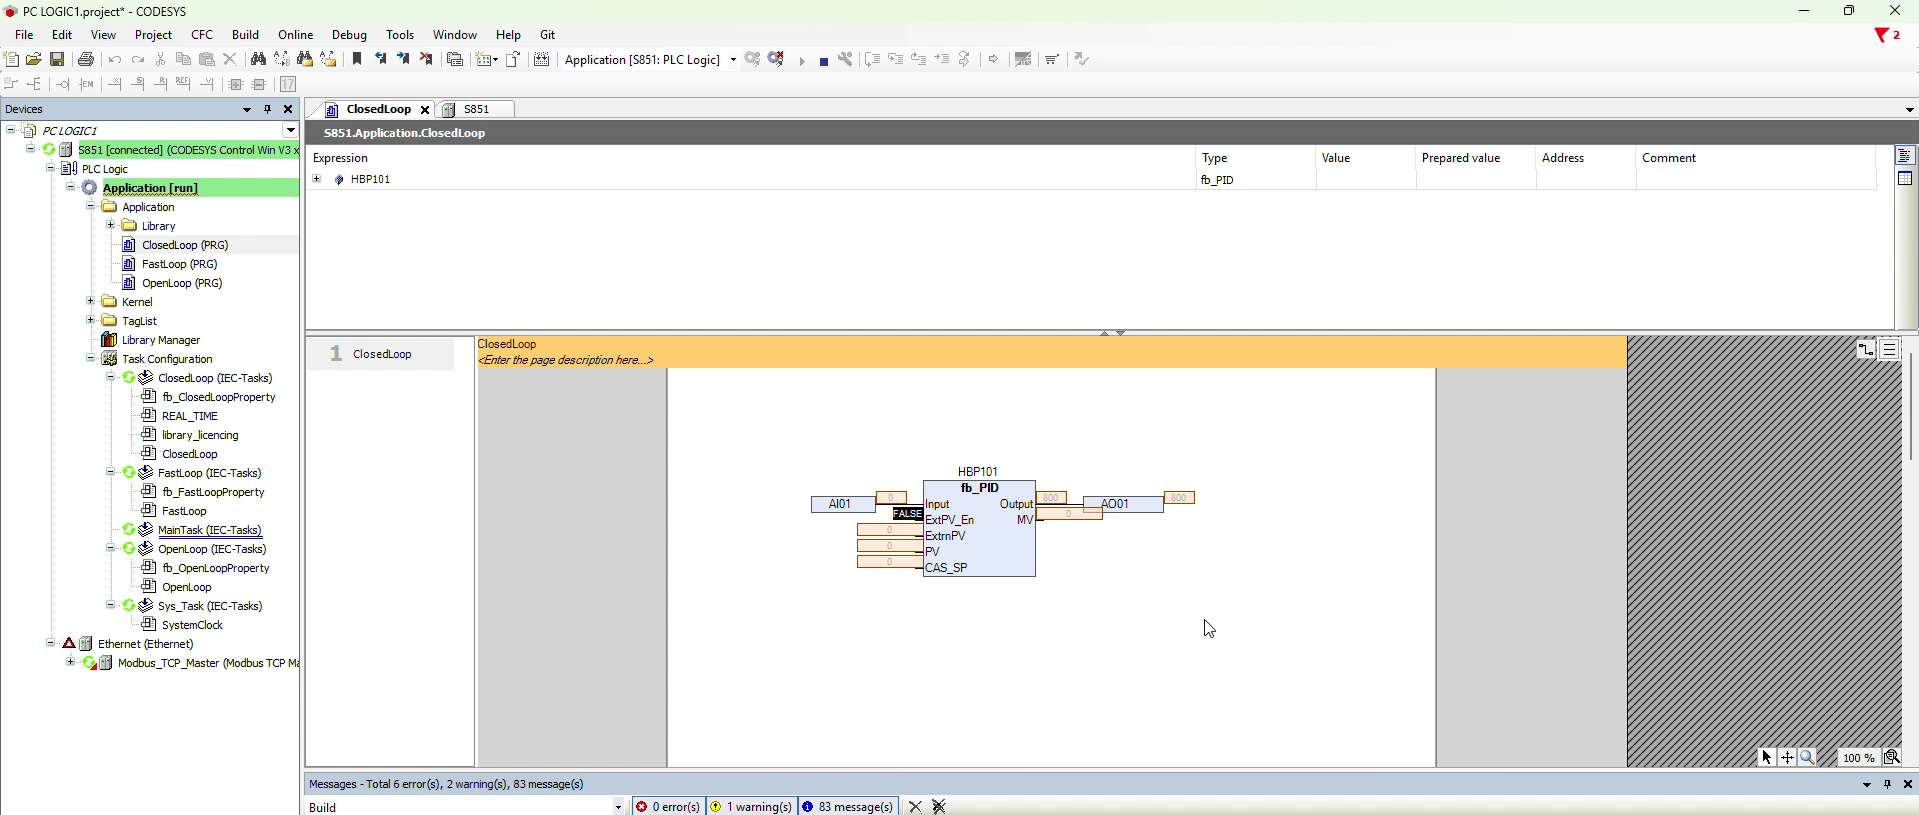Open the Devices panel options dropdown arrow
Viewport: 1919px width, 815px height.
tap(247, 109)
